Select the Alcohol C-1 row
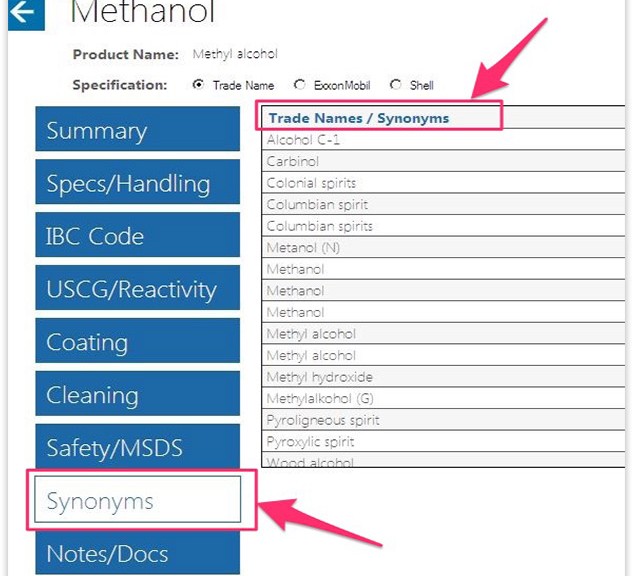This screenshot has width=635, height=576. coord(443,140)
